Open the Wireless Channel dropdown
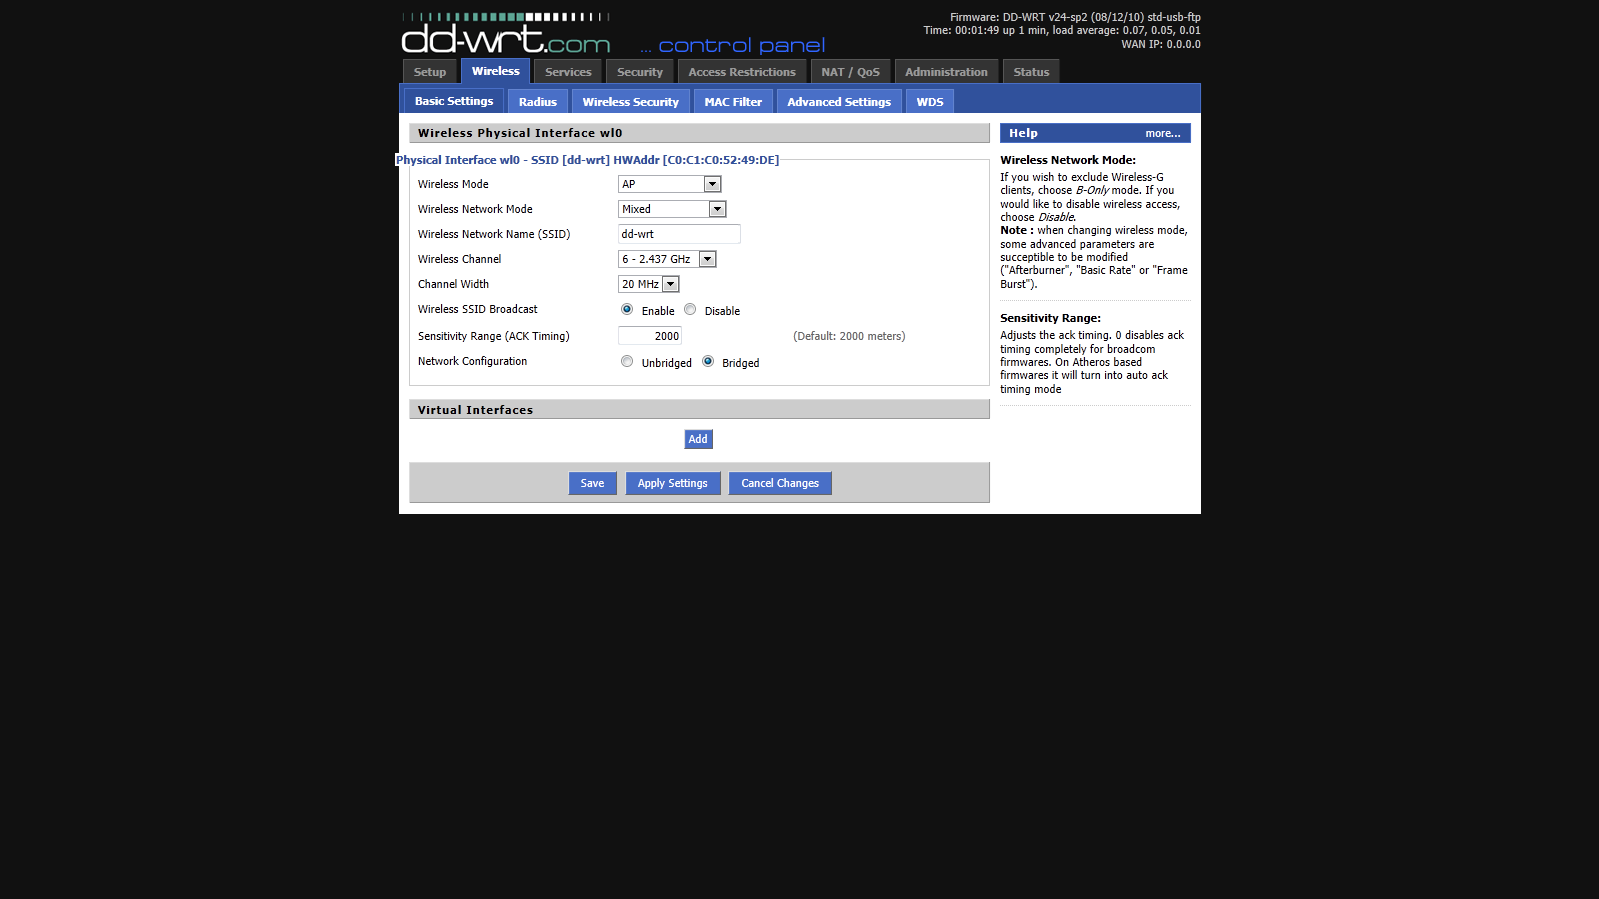 click(667, 259)
